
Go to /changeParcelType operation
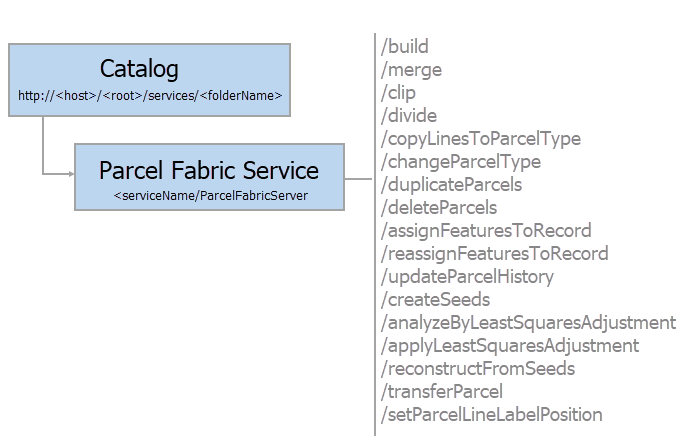pyautogui.click(x=460, y=162)
